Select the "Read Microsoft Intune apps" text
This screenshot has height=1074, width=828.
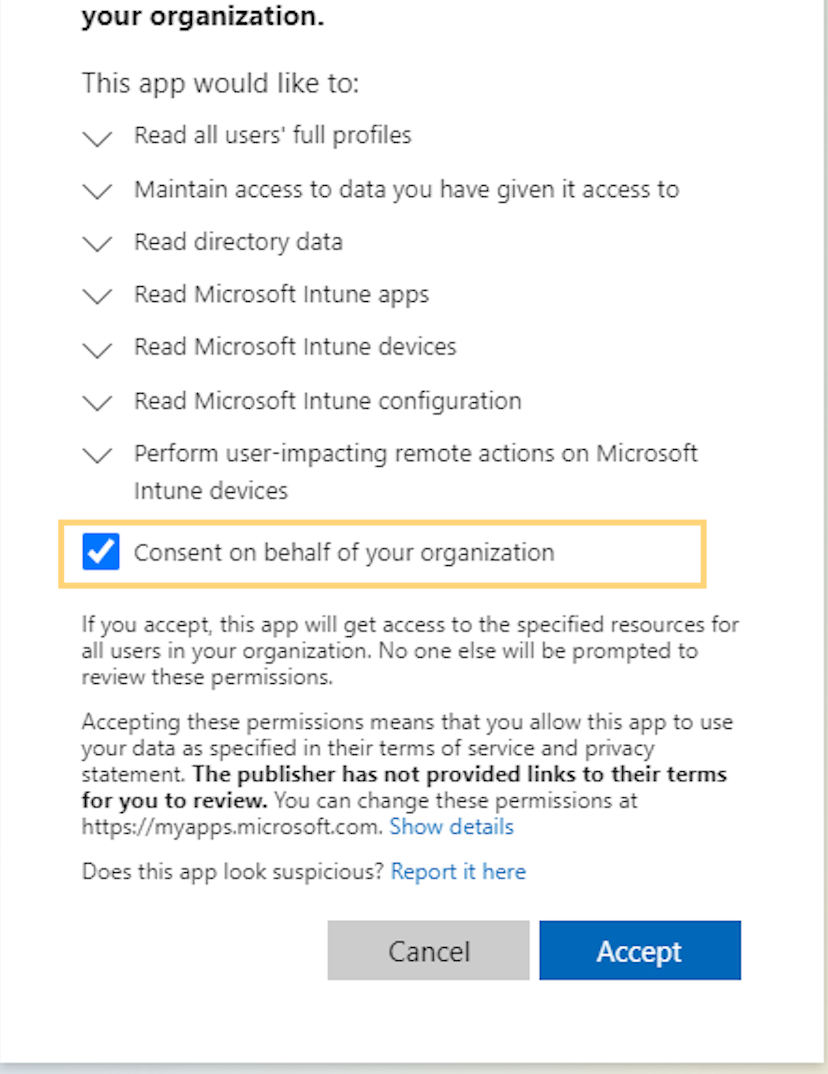click(x=281, y=294)
